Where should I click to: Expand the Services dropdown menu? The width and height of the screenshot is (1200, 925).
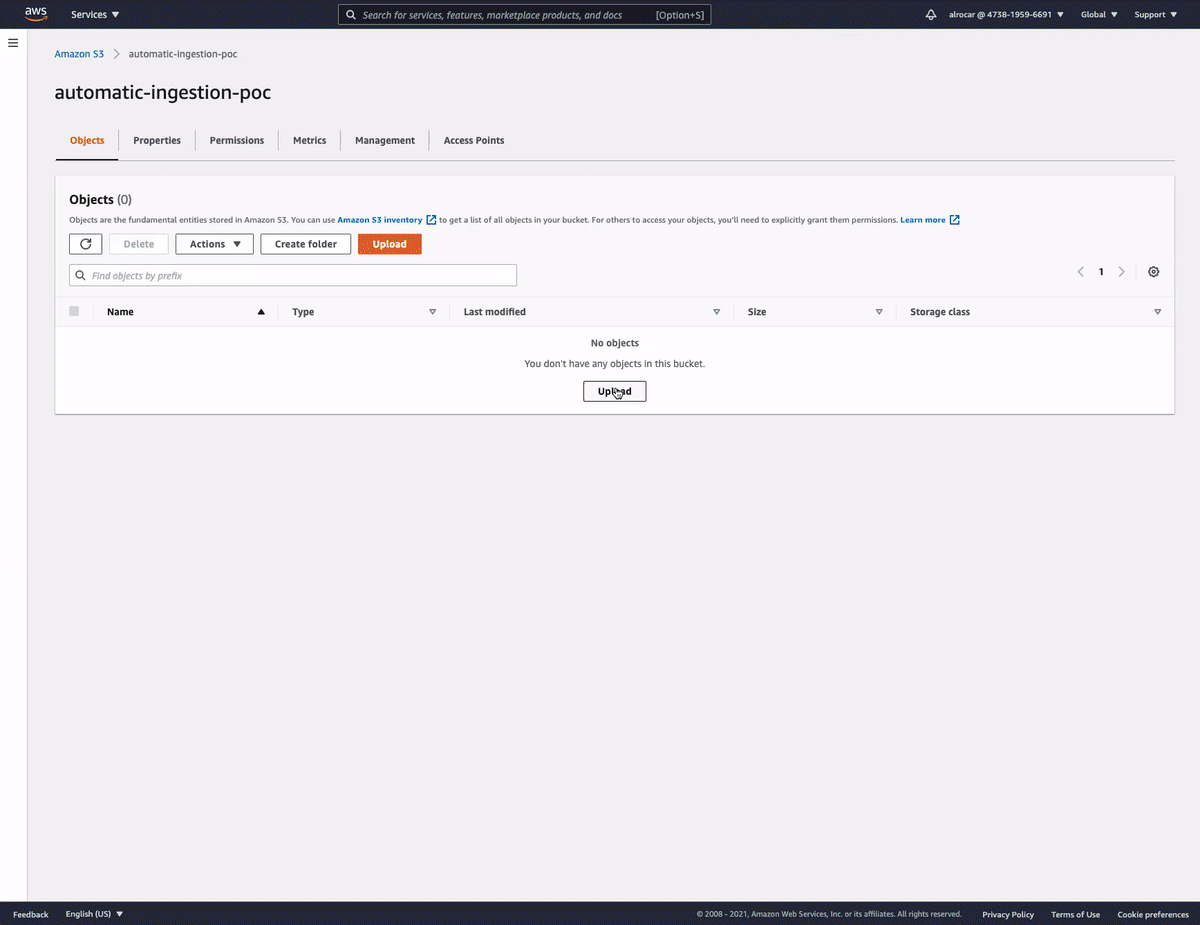pos(95,15)
